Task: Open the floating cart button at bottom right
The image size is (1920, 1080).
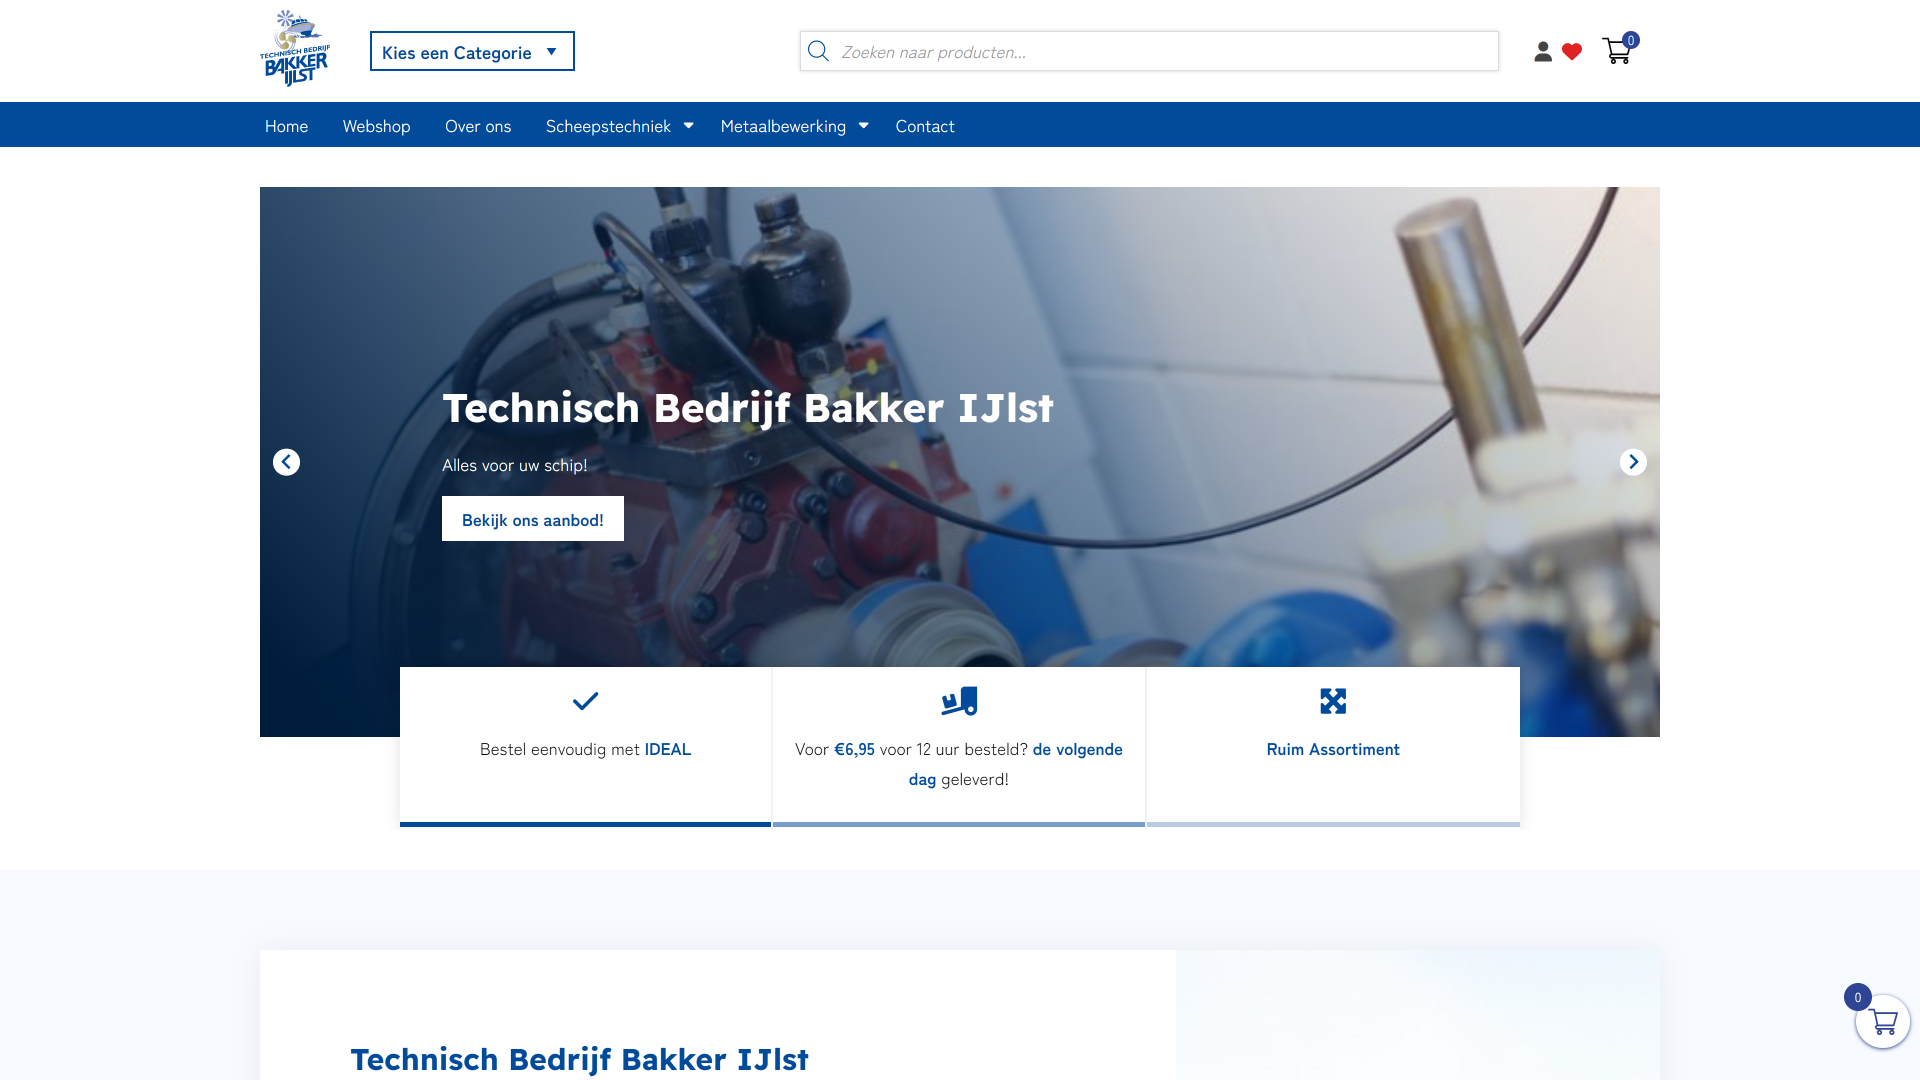Action: 1883,1022
